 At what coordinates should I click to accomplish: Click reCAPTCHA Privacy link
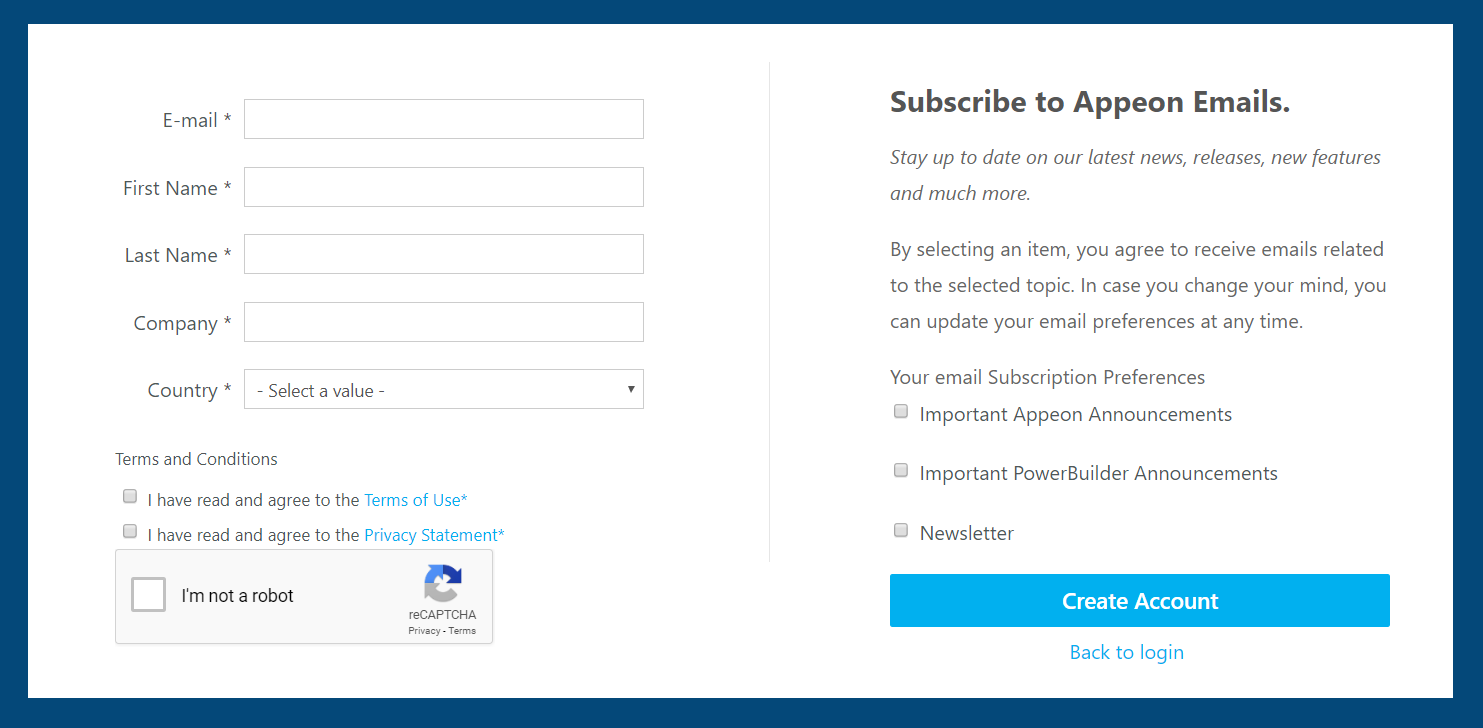click(x=424, y=631)
